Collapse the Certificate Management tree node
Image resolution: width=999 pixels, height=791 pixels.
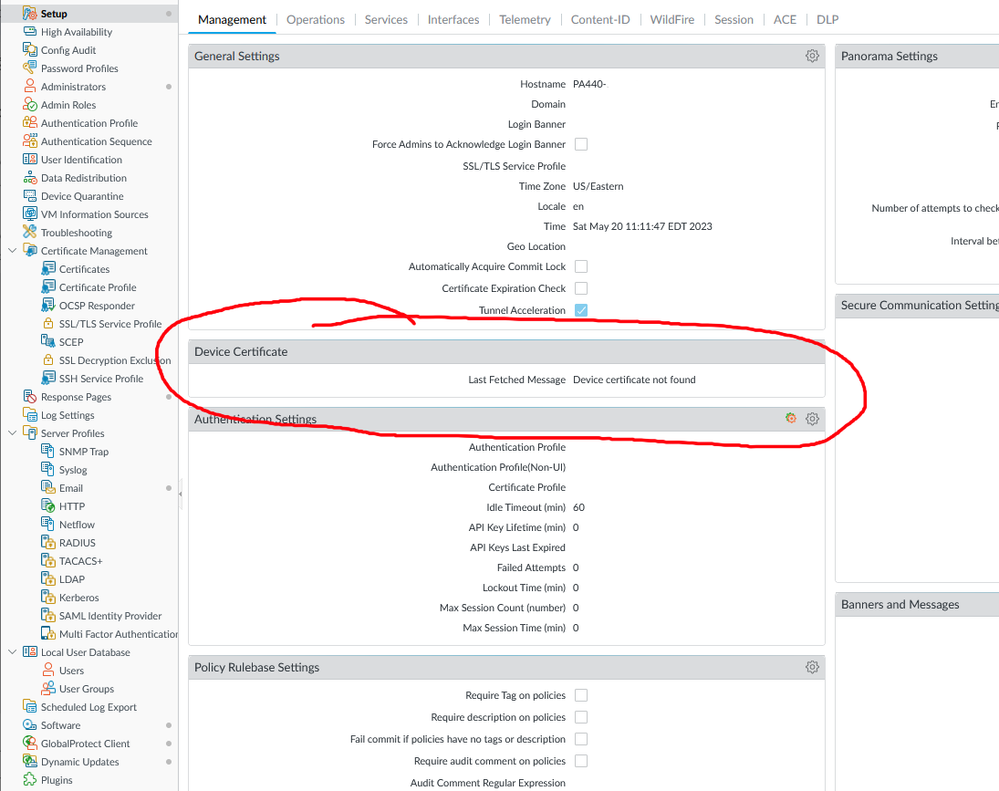pos(12,251)
